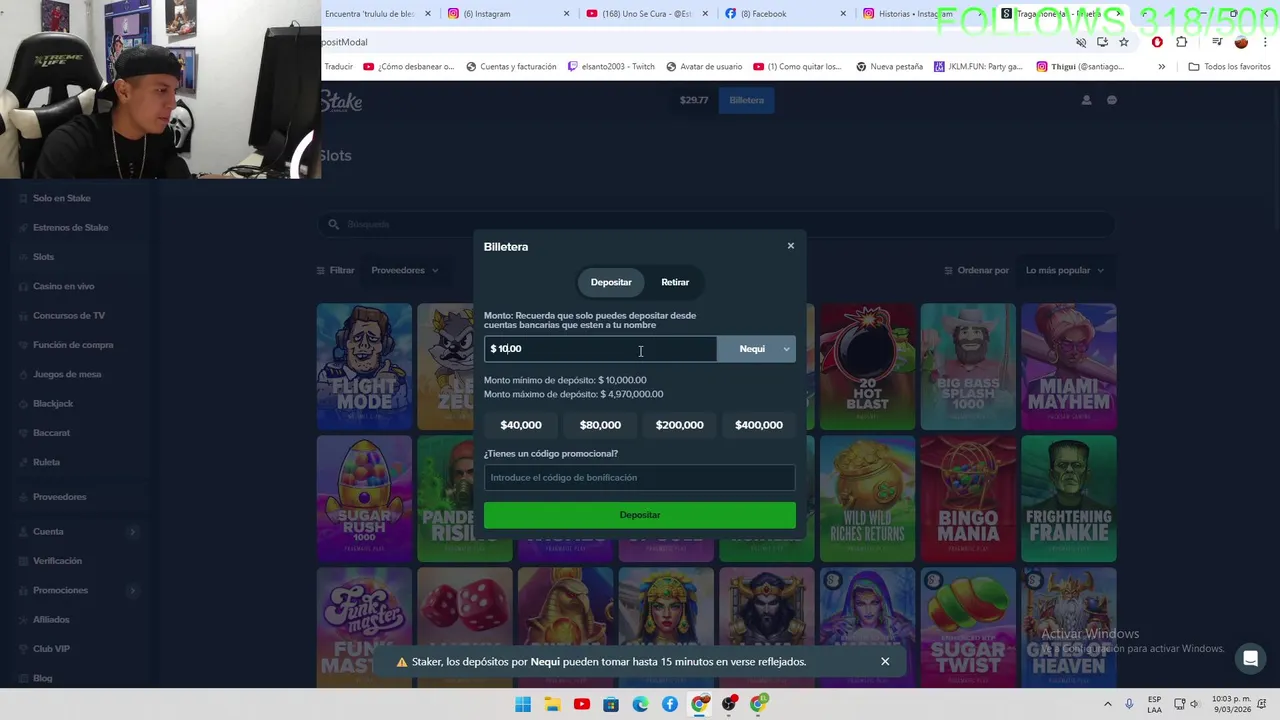Open the Miami Mayhem game thumbnail
The image size is (1280, 720).
point(1069,366)
